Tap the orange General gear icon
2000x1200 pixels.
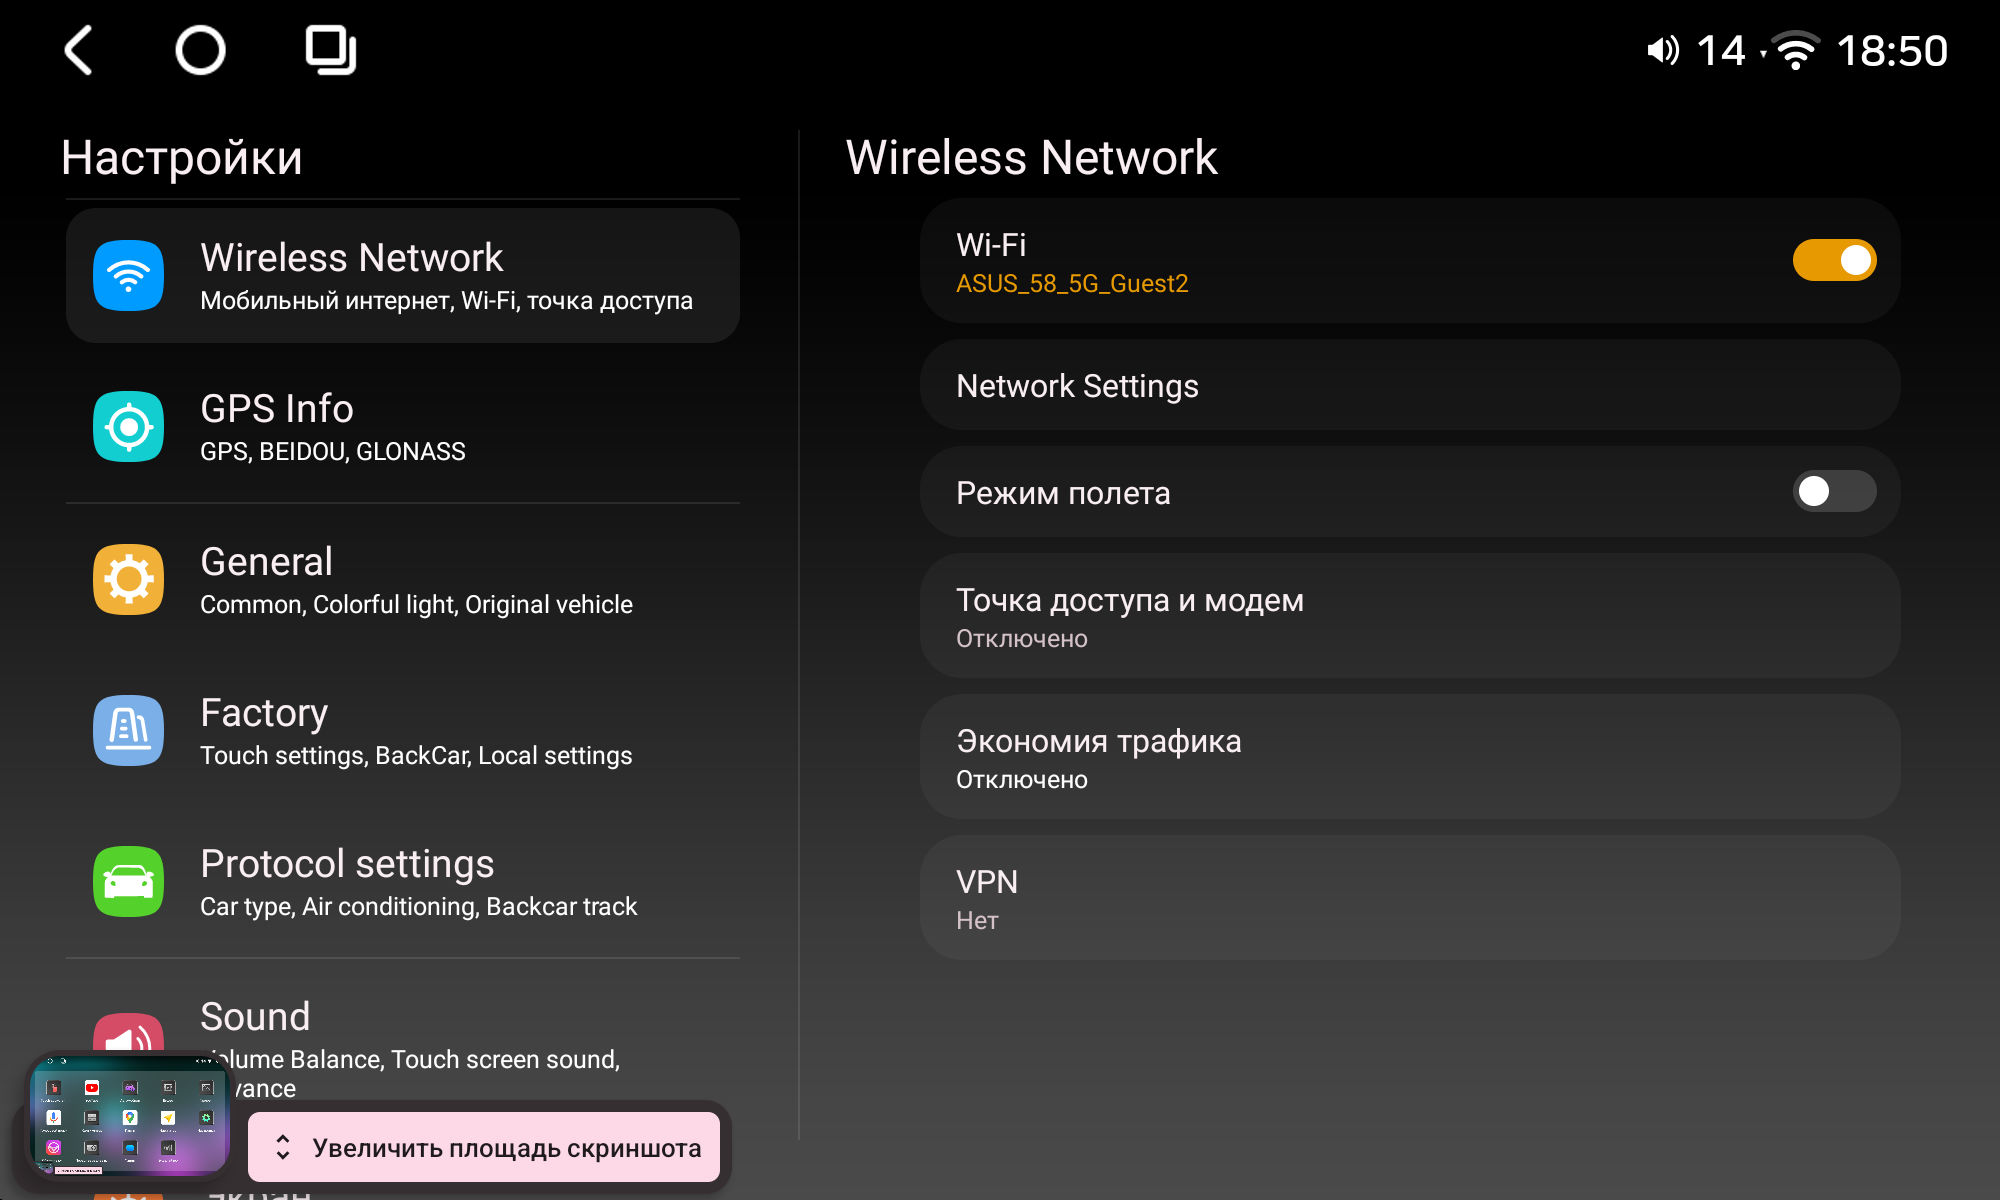click(129, 579)
